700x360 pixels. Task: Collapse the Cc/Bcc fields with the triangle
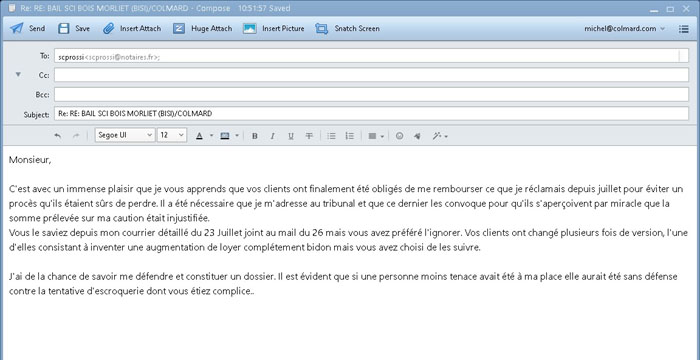pos(18,74)
